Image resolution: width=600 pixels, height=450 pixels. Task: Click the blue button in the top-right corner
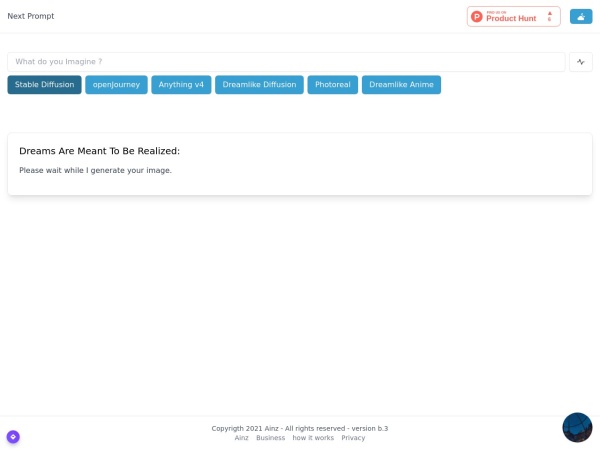(x=580, y=16)
